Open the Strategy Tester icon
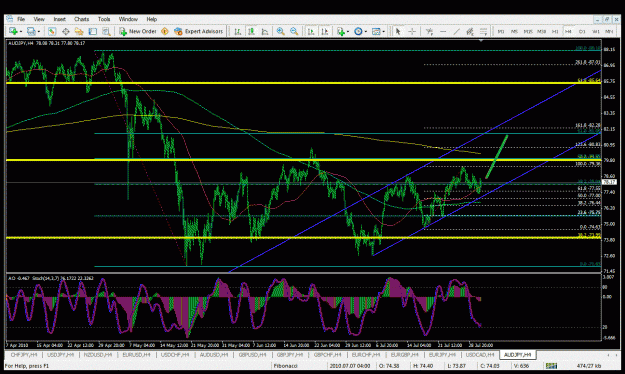This screenshot has width=625, height=374. tap(106, 31)
